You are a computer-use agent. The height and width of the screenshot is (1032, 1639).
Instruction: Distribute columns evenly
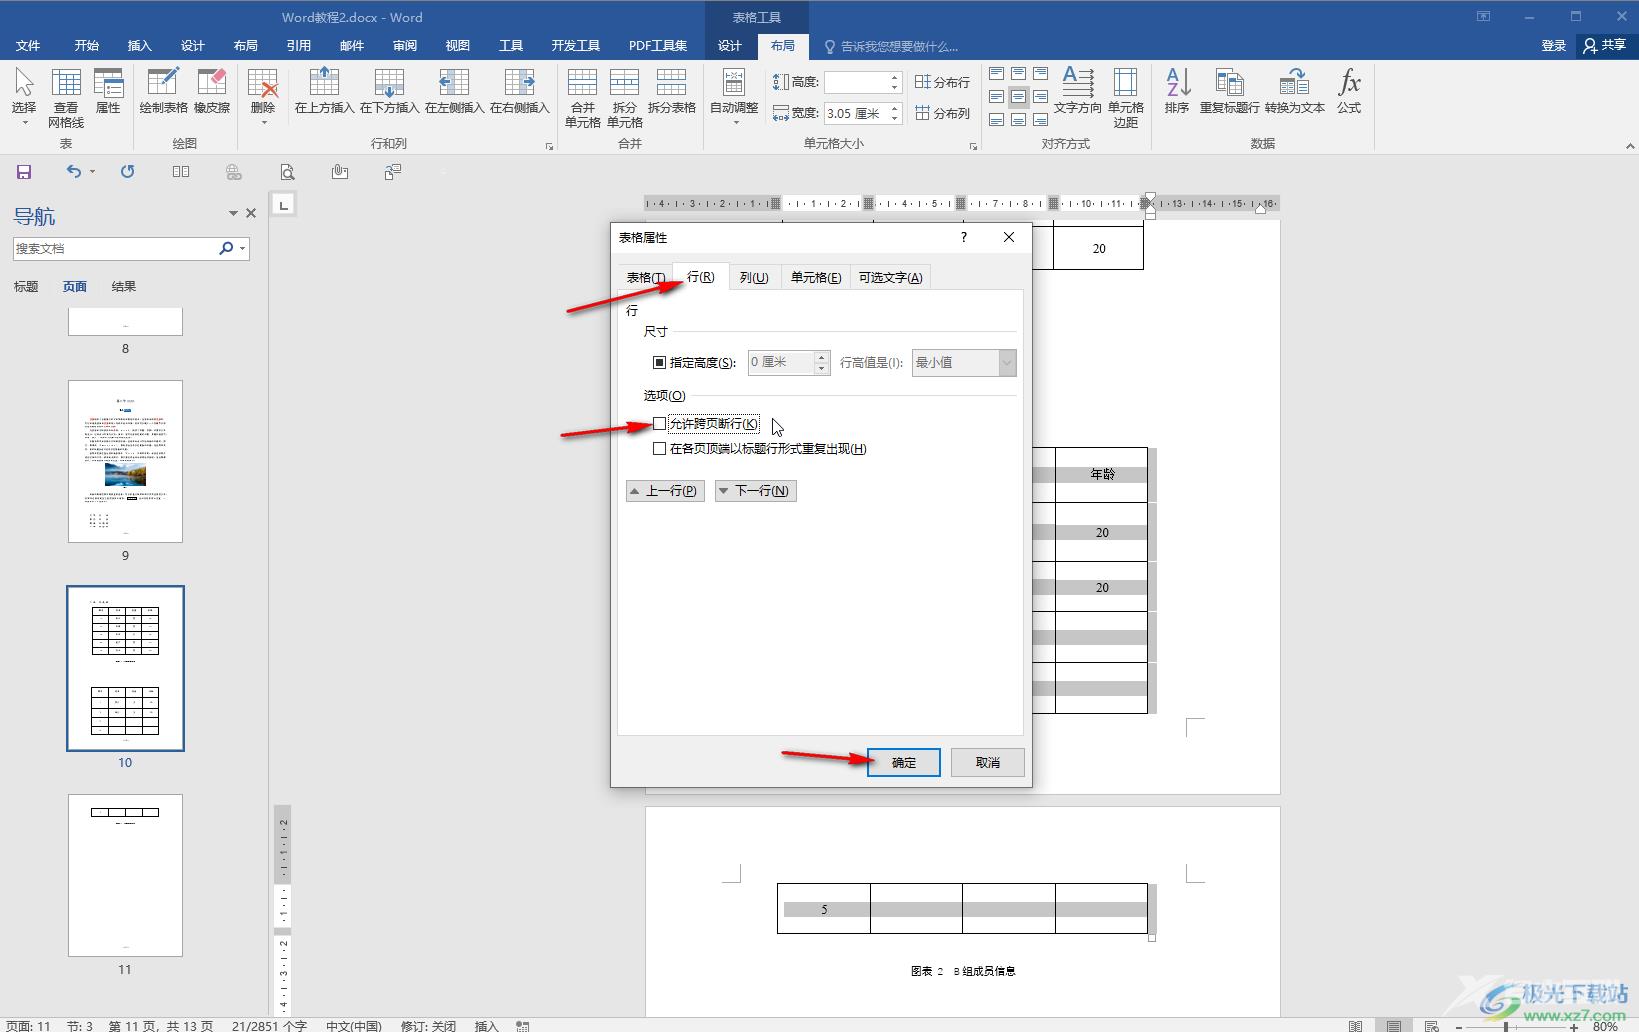[x=942, y=113]
